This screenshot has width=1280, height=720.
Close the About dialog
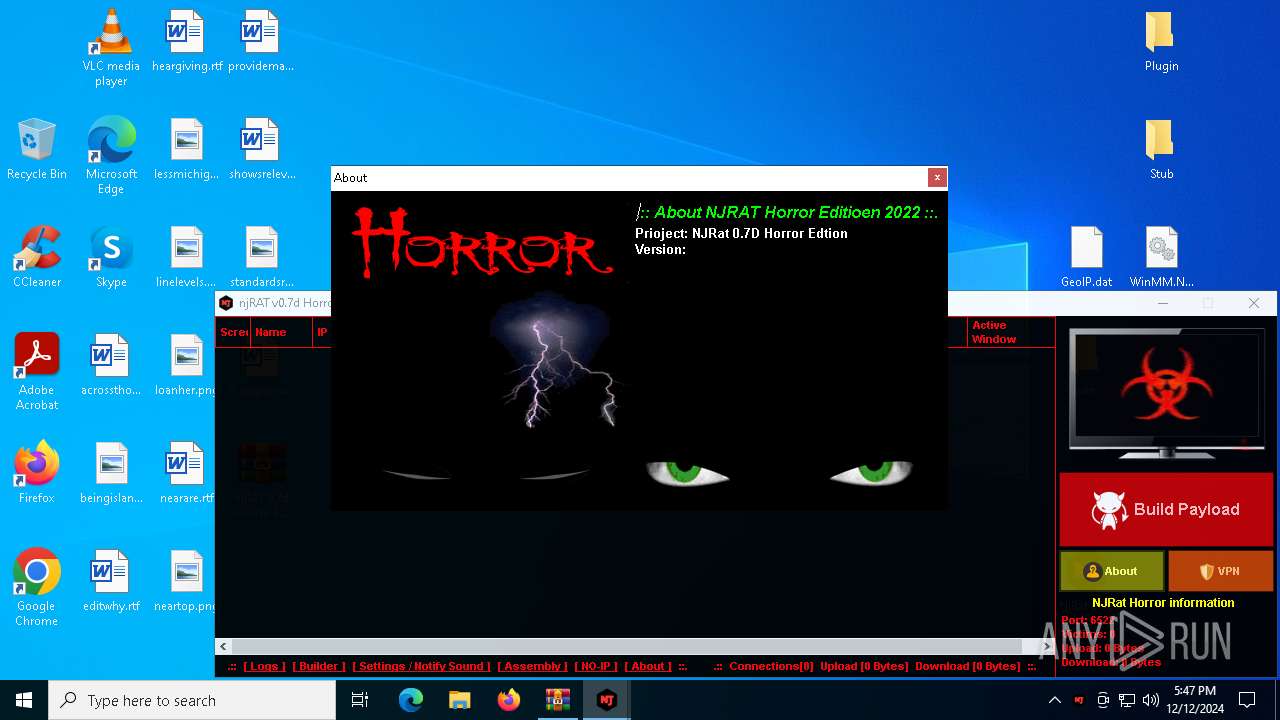(937, 177)
